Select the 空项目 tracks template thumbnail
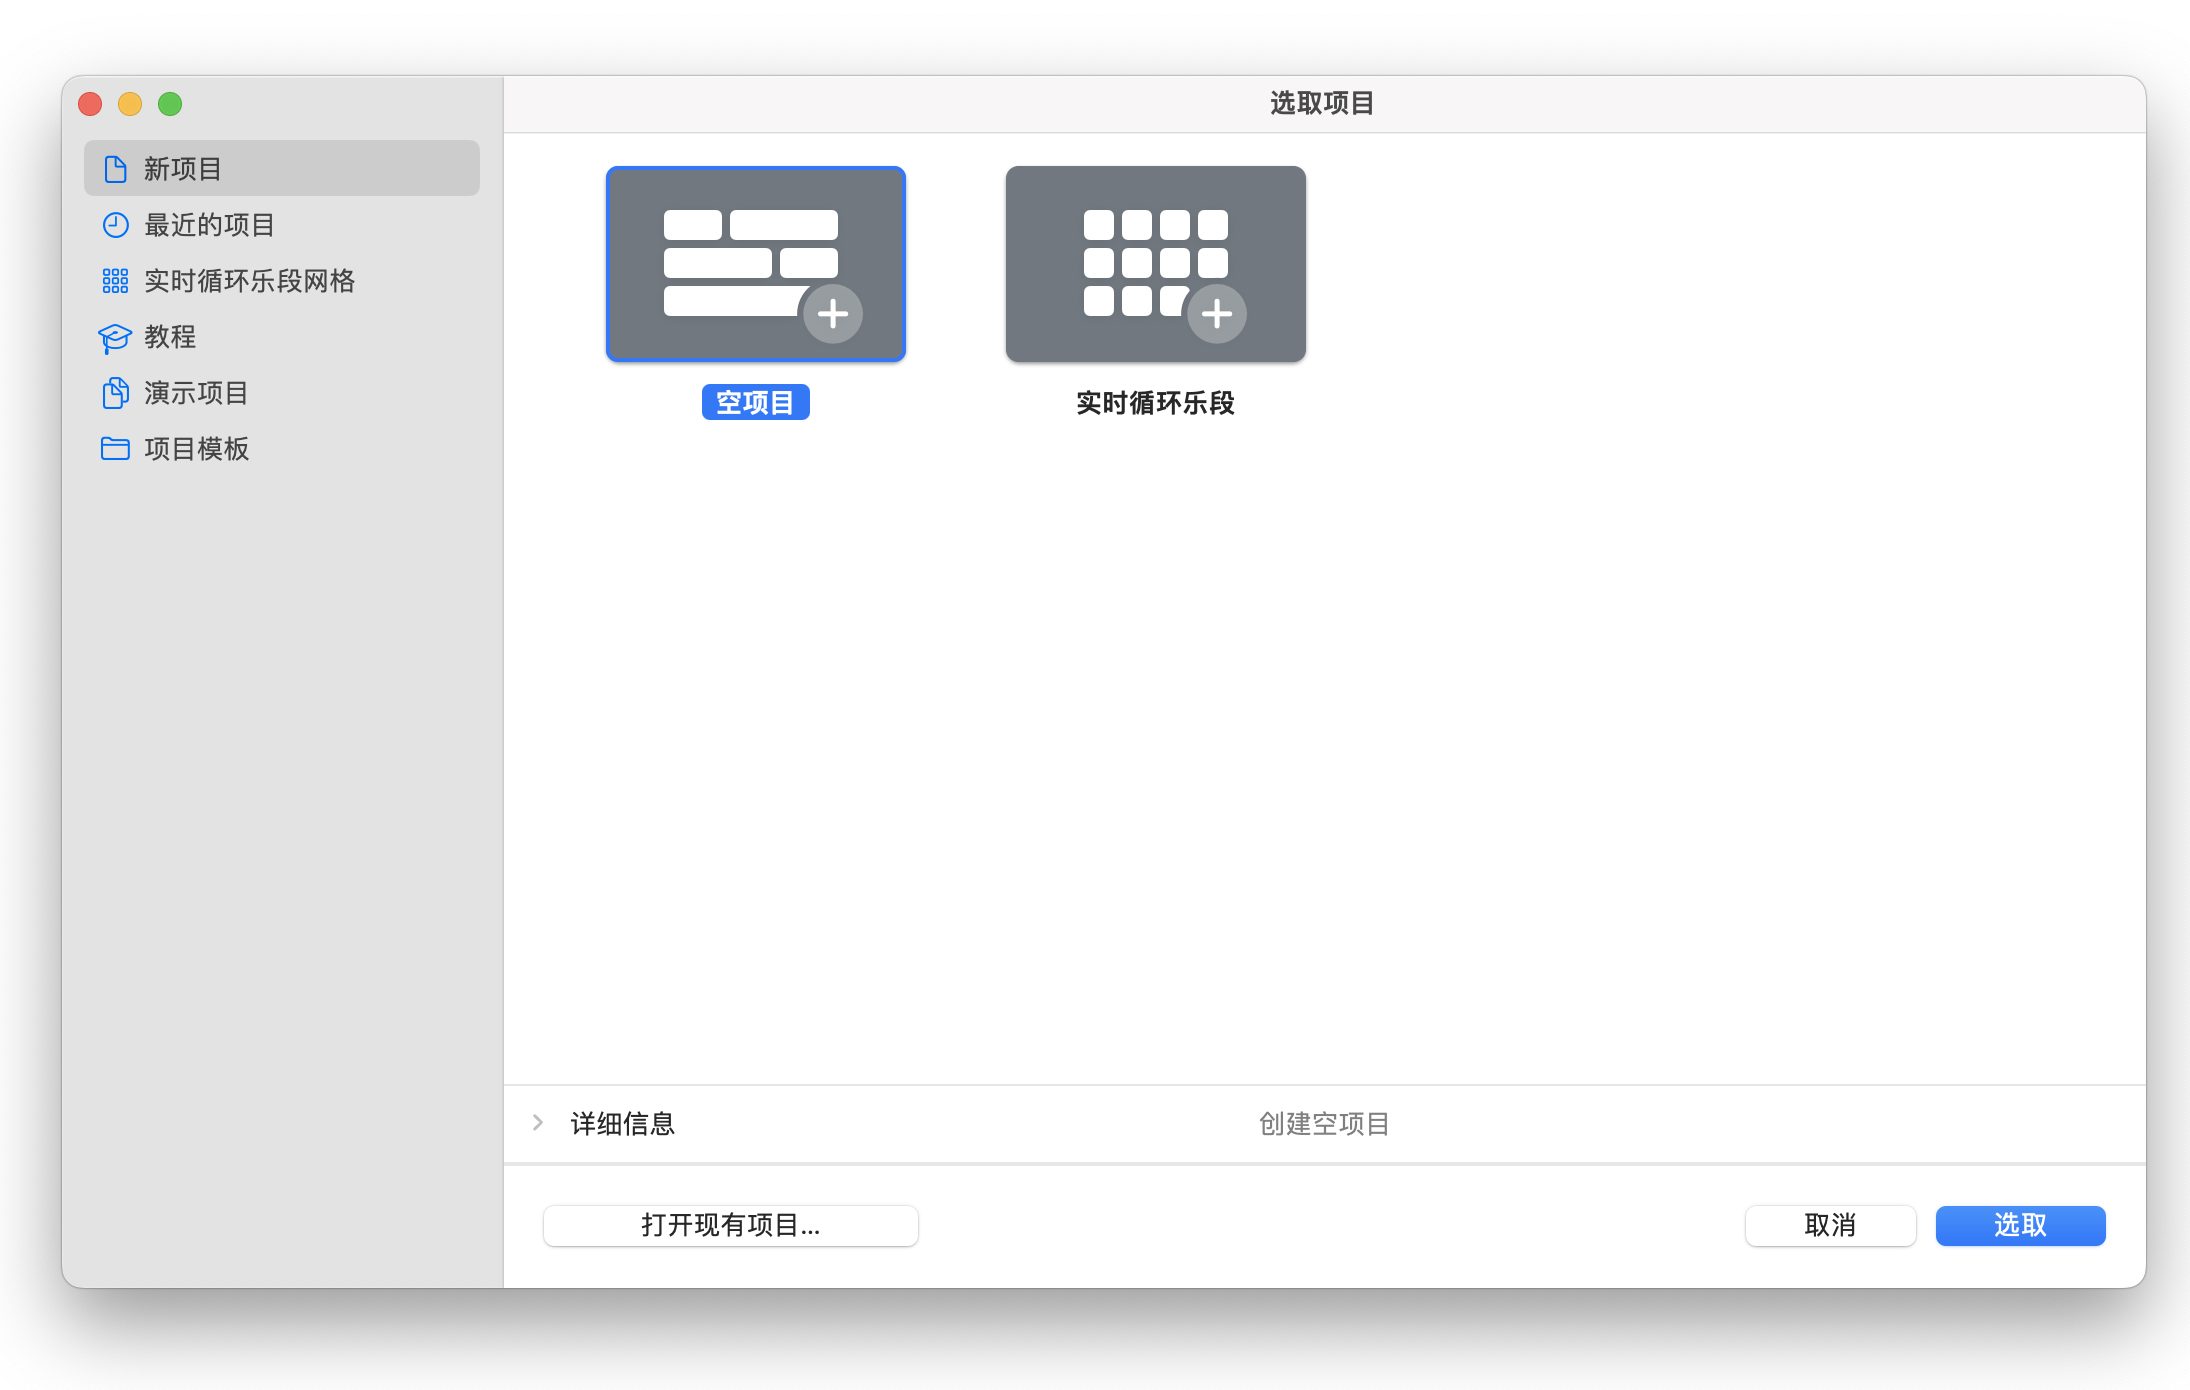2190x1390 pixels. [x=756, y=264]
